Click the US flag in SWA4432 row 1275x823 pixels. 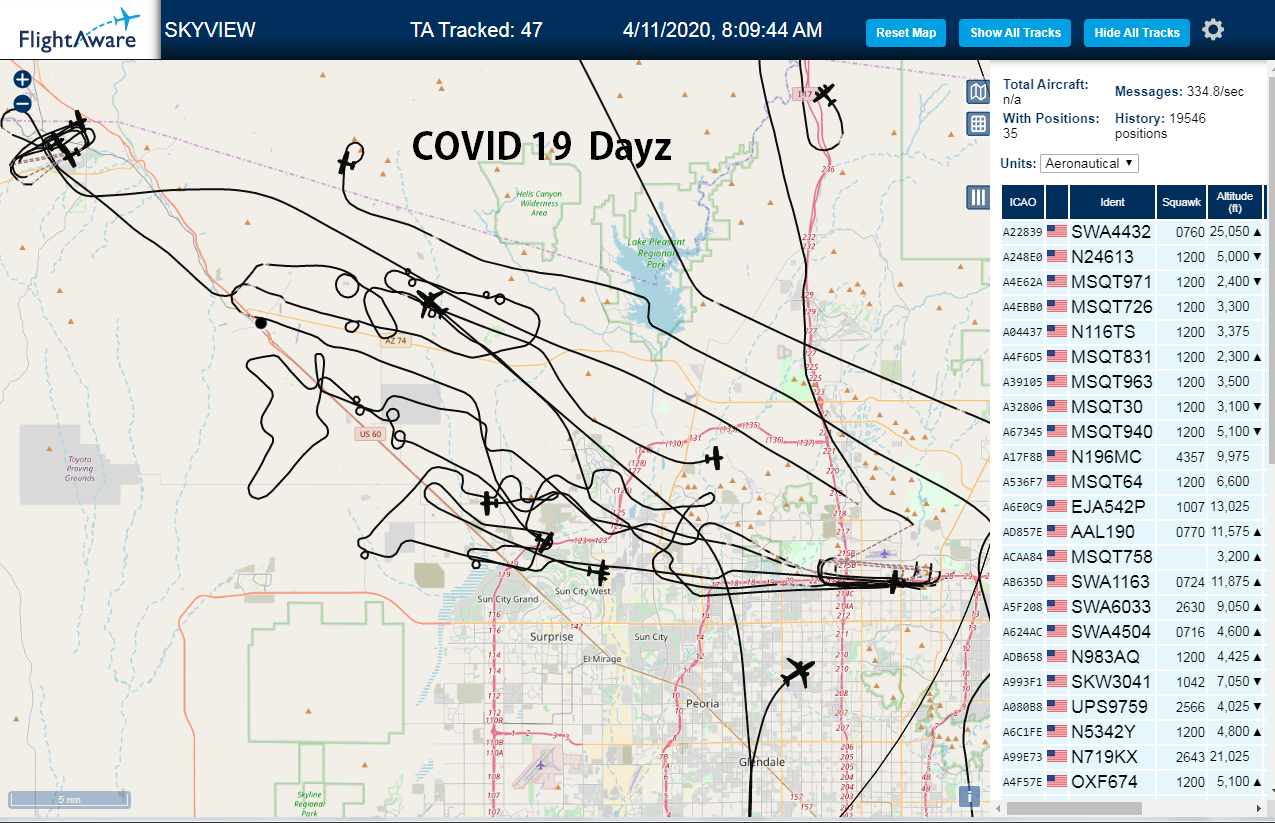pyautogui.click(x=1057, y=231)
